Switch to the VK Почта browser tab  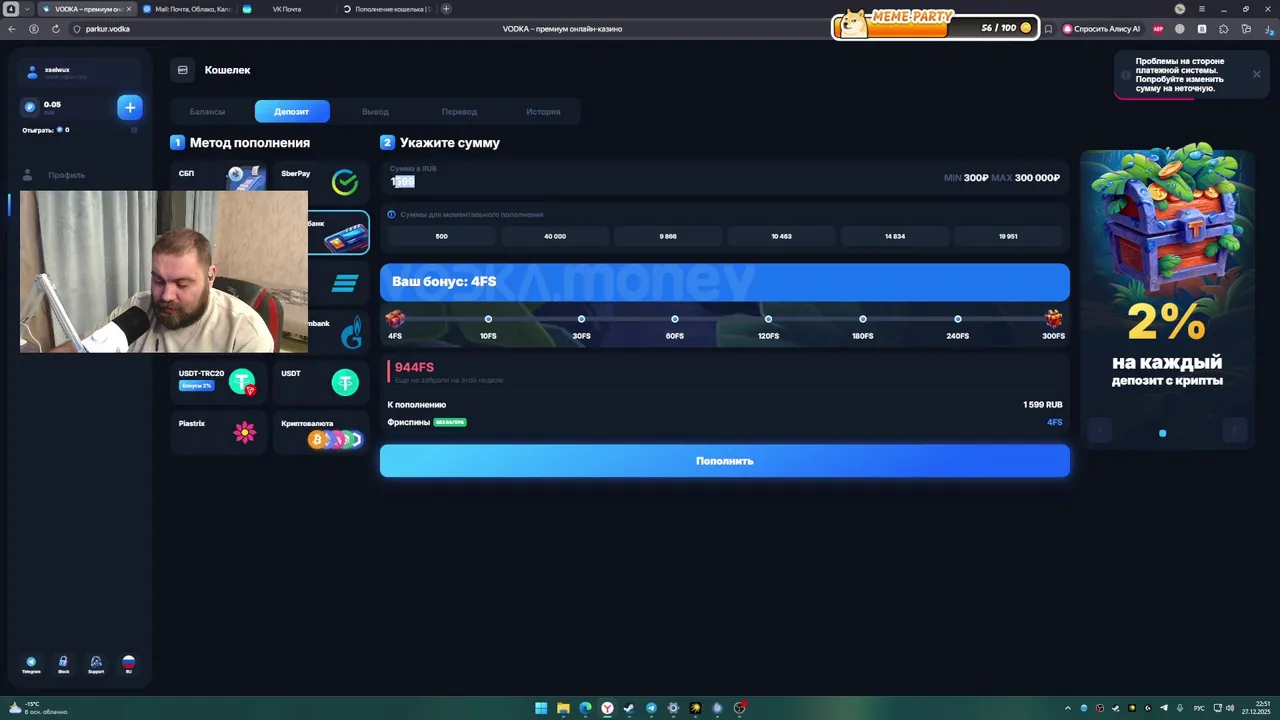tap(285, 9)
